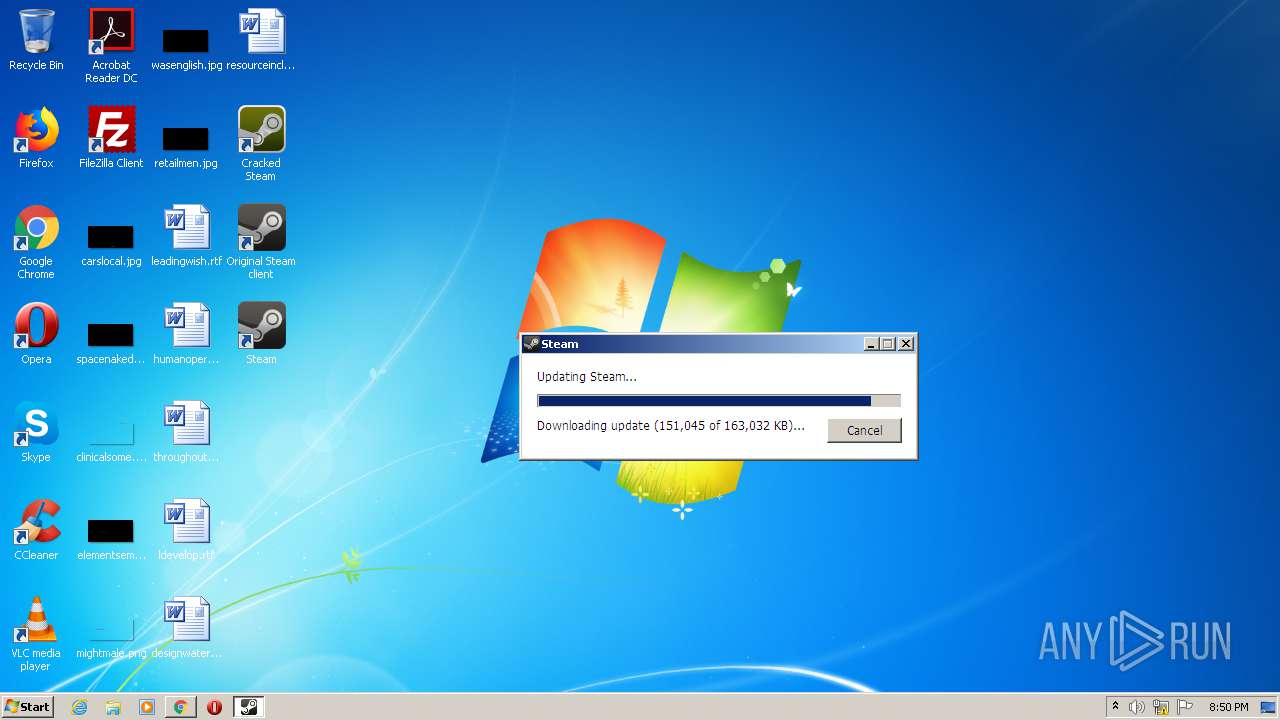Screen dimensions: 1280x720
Task: Open Opera from the taskbar
Action: pyautogui.click(x=214, y=707)
